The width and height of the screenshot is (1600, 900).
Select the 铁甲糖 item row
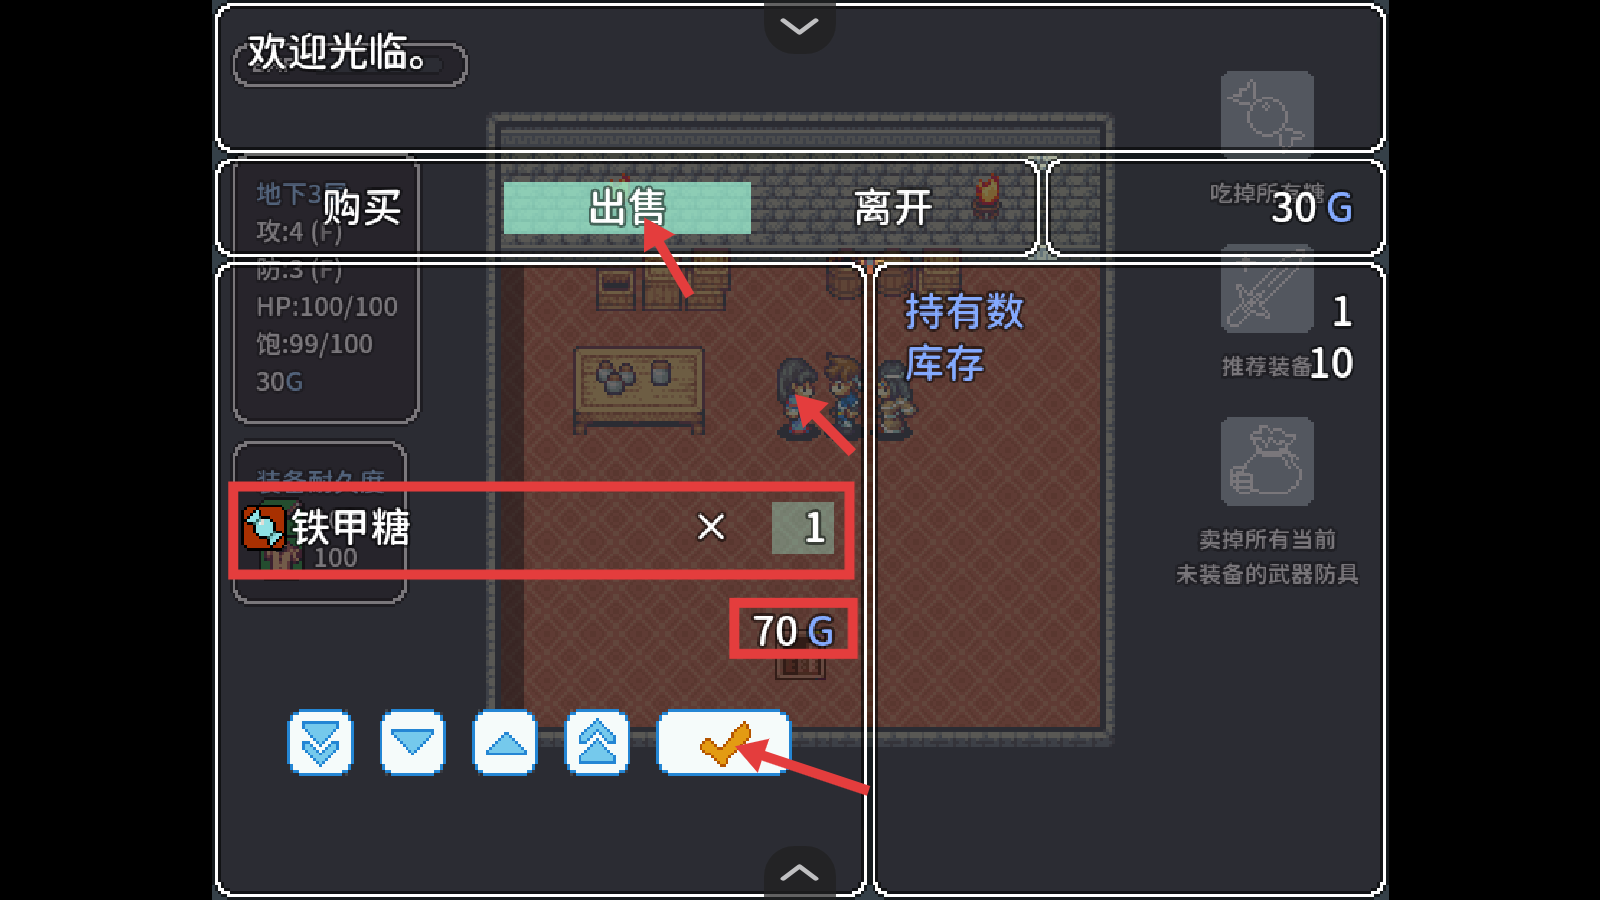pos(541,530)
